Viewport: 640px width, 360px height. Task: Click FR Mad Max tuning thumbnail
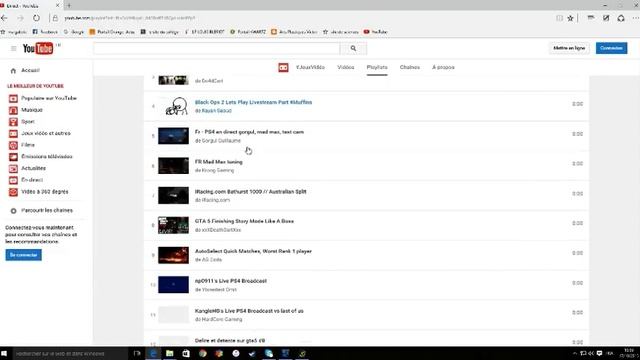tap(173, 166)
